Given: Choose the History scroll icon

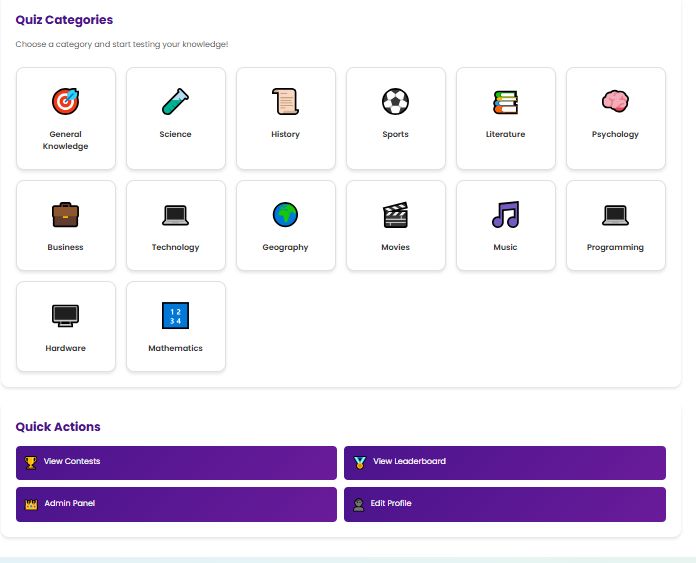Looking at the screenshot, I should (285, 101).
